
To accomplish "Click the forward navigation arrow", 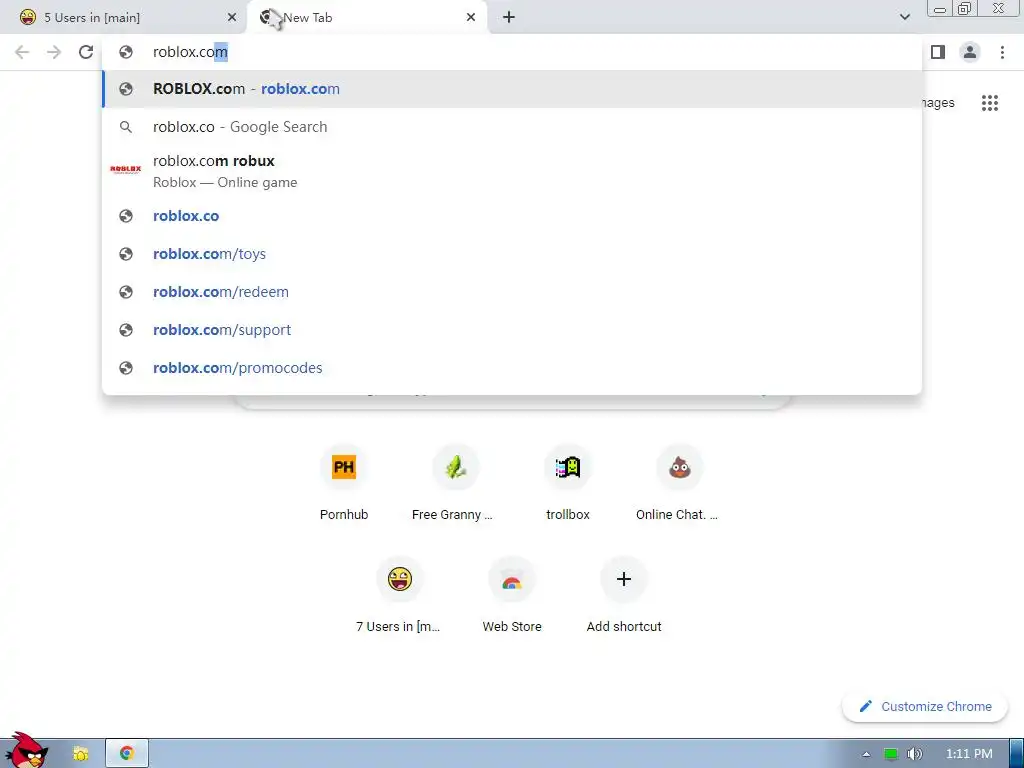I will click(x=54, y=52).
